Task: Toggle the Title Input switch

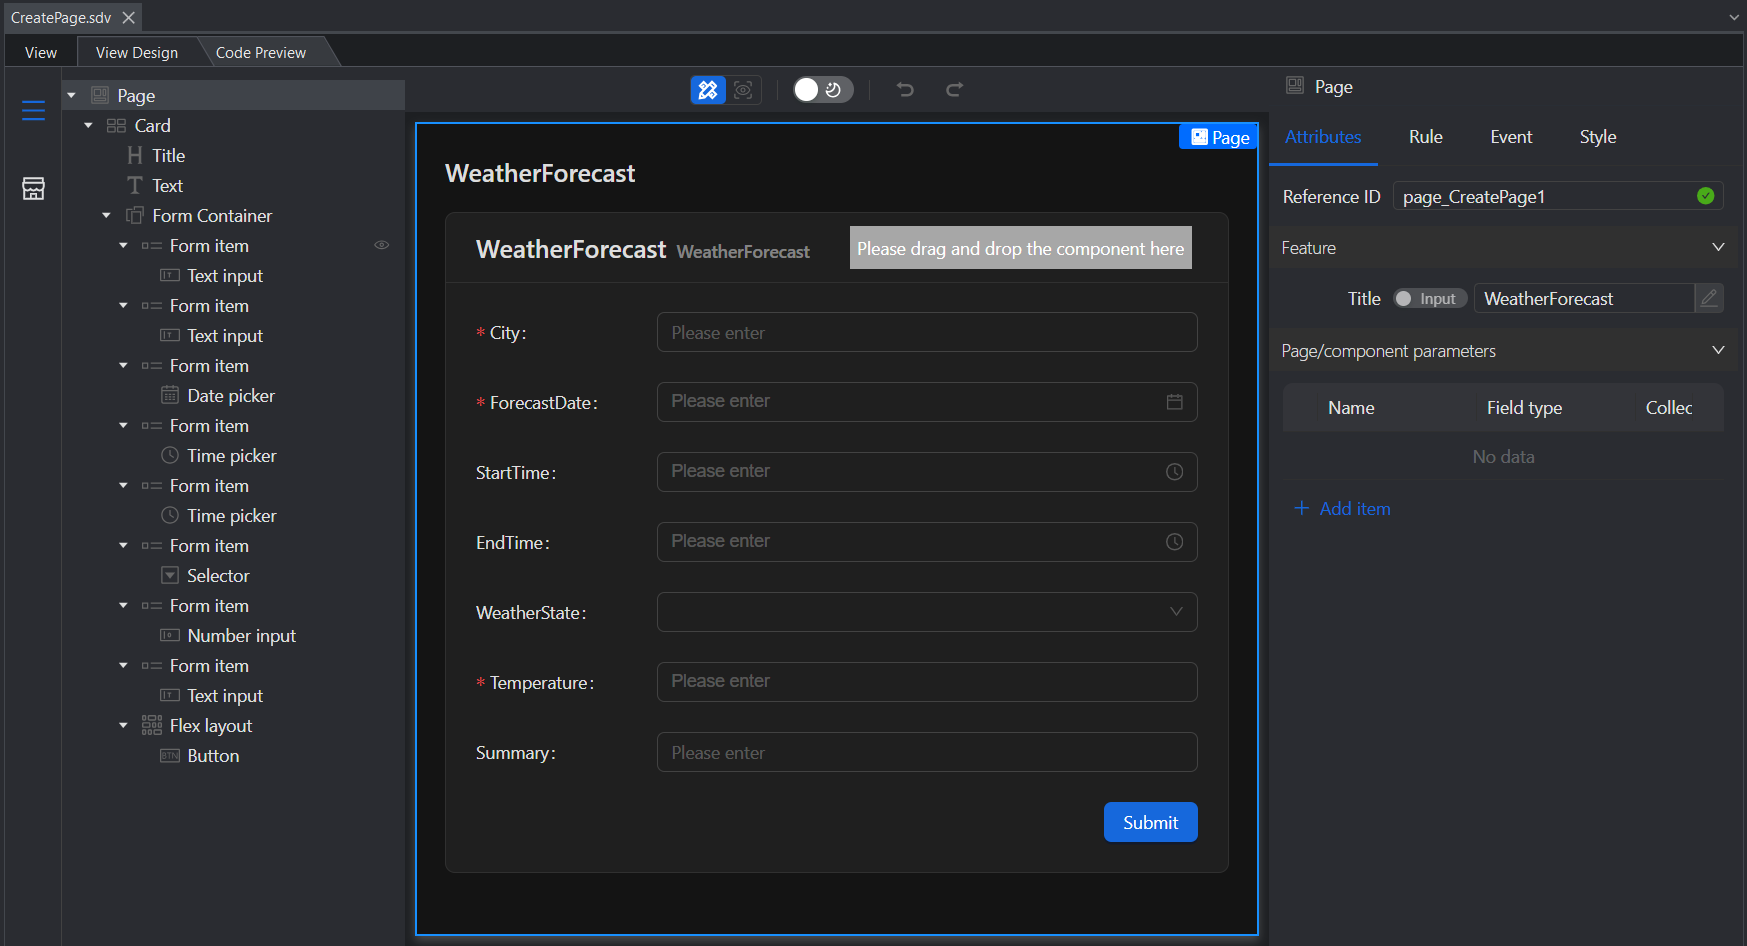Action: [1430, 298]
